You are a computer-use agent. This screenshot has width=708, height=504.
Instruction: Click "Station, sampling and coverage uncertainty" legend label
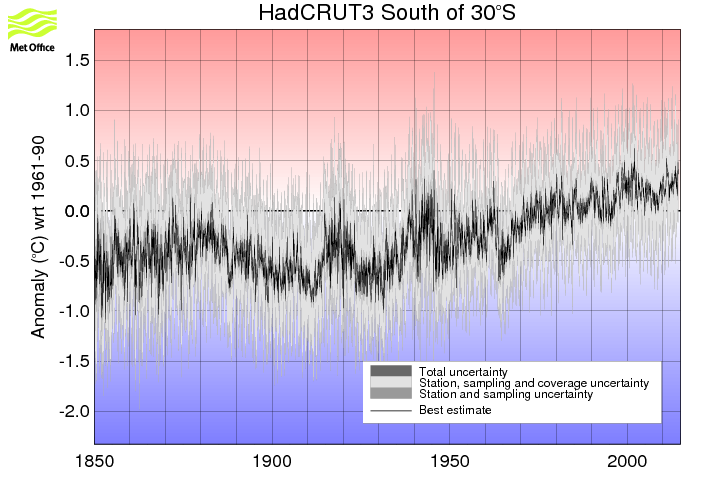pyautogui.click(x=534, y=383)
